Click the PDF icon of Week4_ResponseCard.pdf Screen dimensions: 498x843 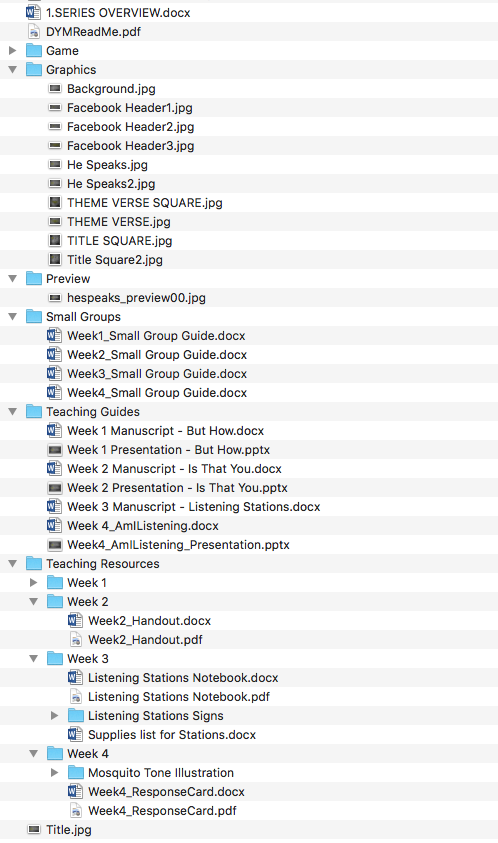point(76,811)
